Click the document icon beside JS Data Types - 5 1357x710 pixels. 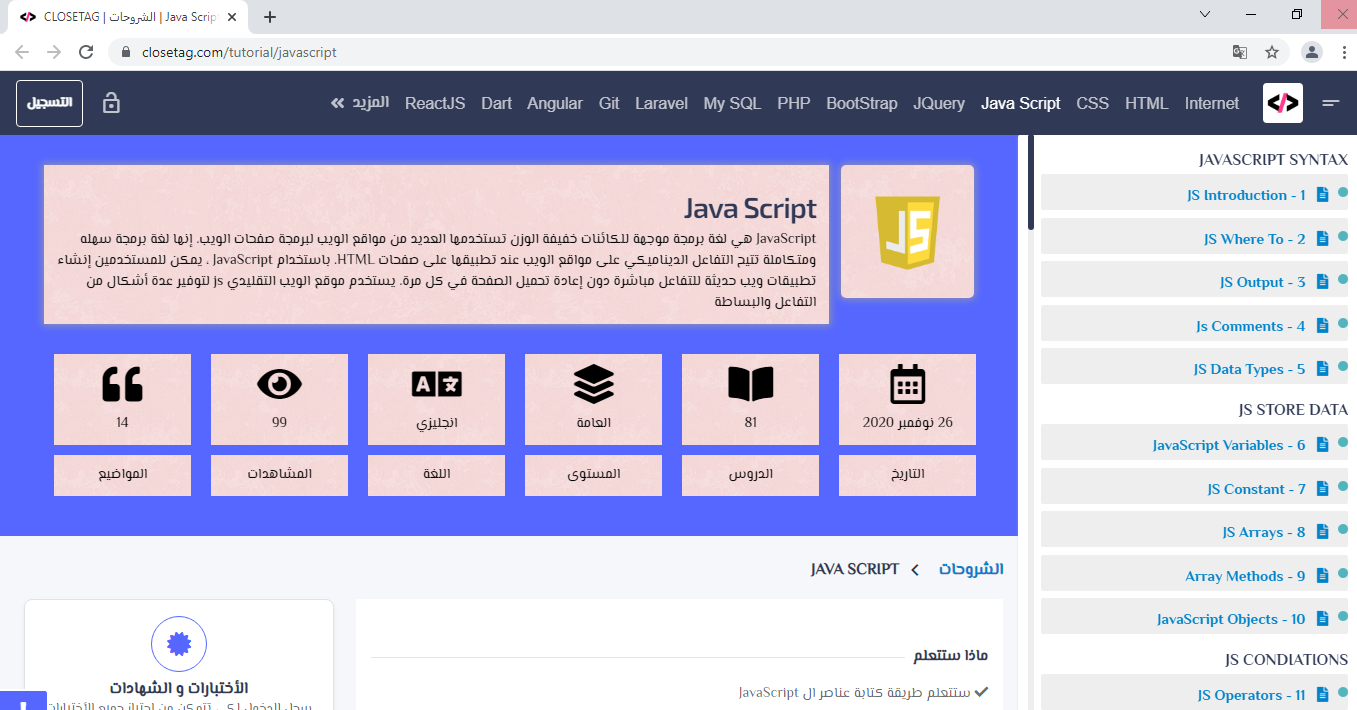coord(1323,369)
